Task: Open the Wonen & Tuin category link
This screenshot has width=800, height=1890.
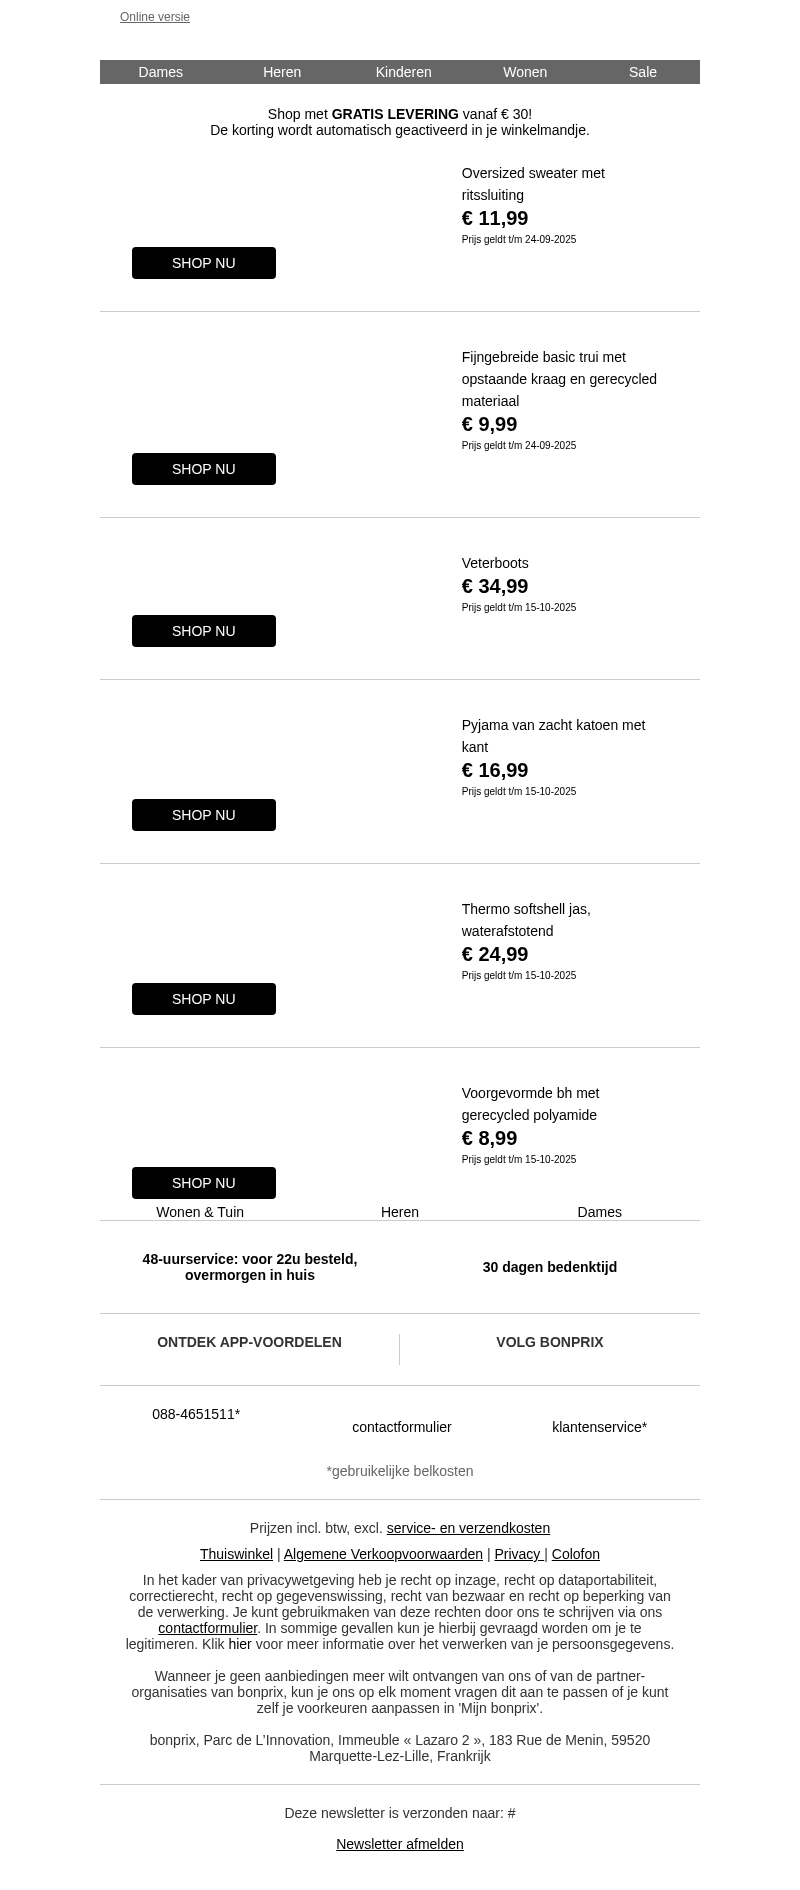Action: [200, 1212]
